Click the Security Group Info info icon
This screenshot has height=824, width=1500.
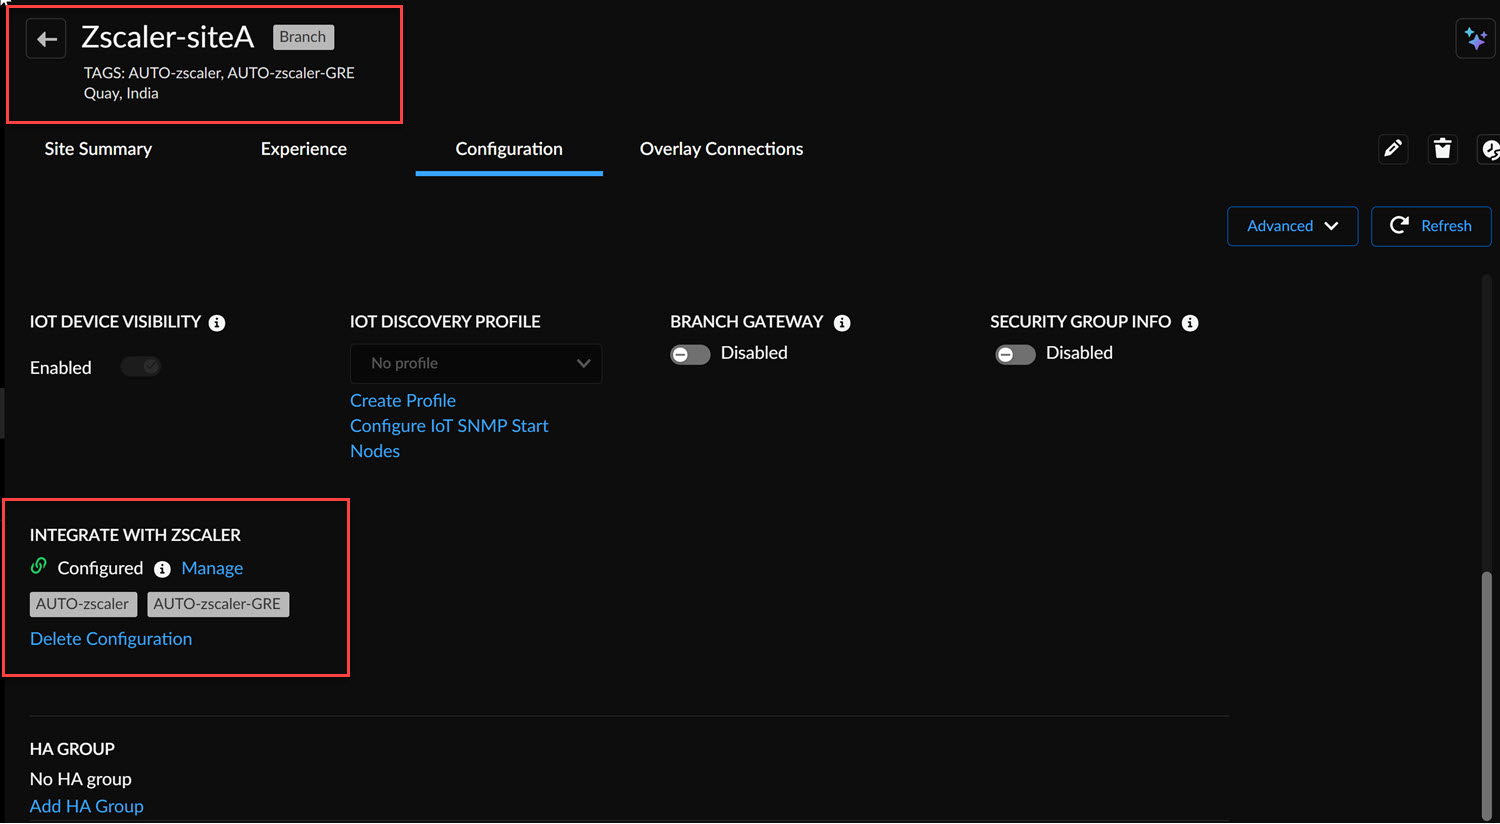pos(1190,323)
